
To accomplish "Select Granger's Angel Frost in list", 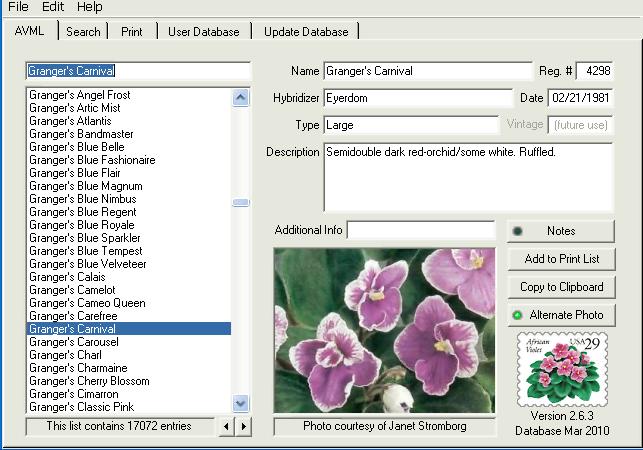I will tap(129, 95).
